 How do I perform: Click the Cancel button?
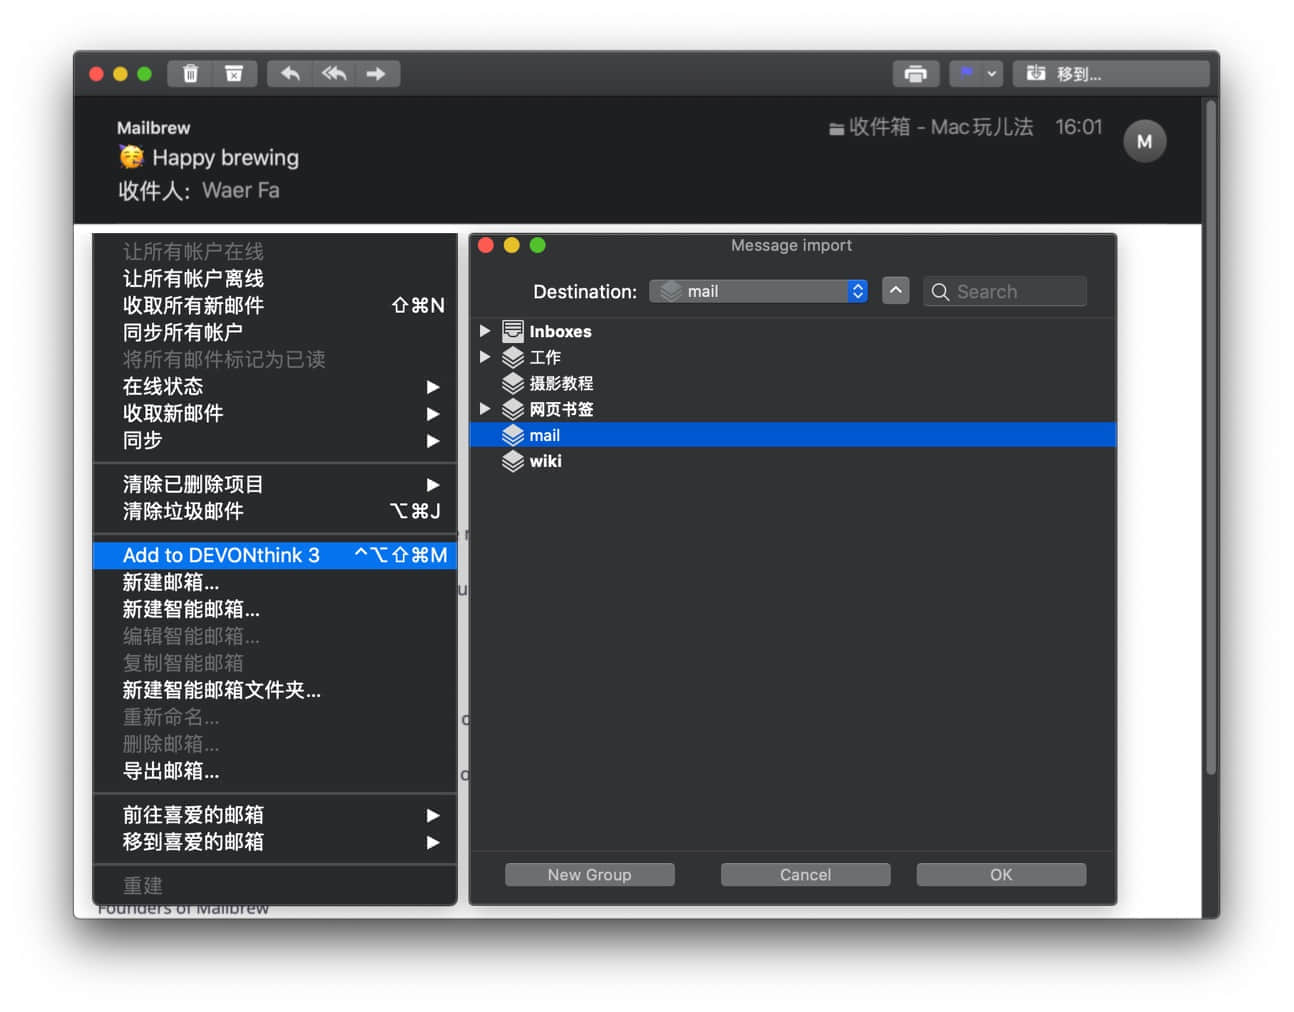pos(806,875)
